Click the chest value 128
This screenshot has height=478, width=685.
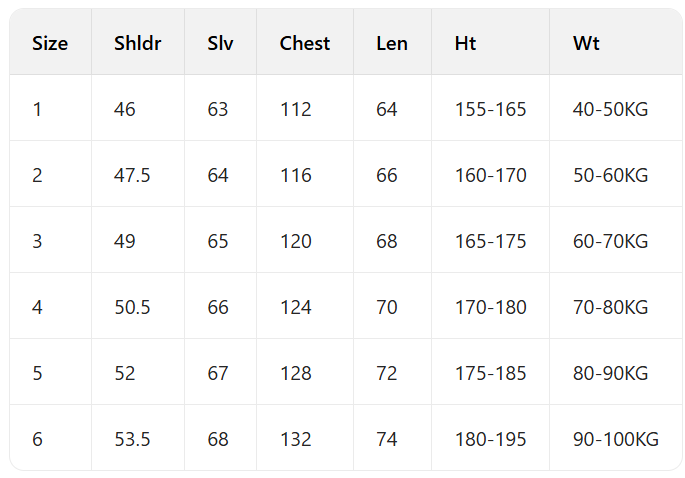296,373
